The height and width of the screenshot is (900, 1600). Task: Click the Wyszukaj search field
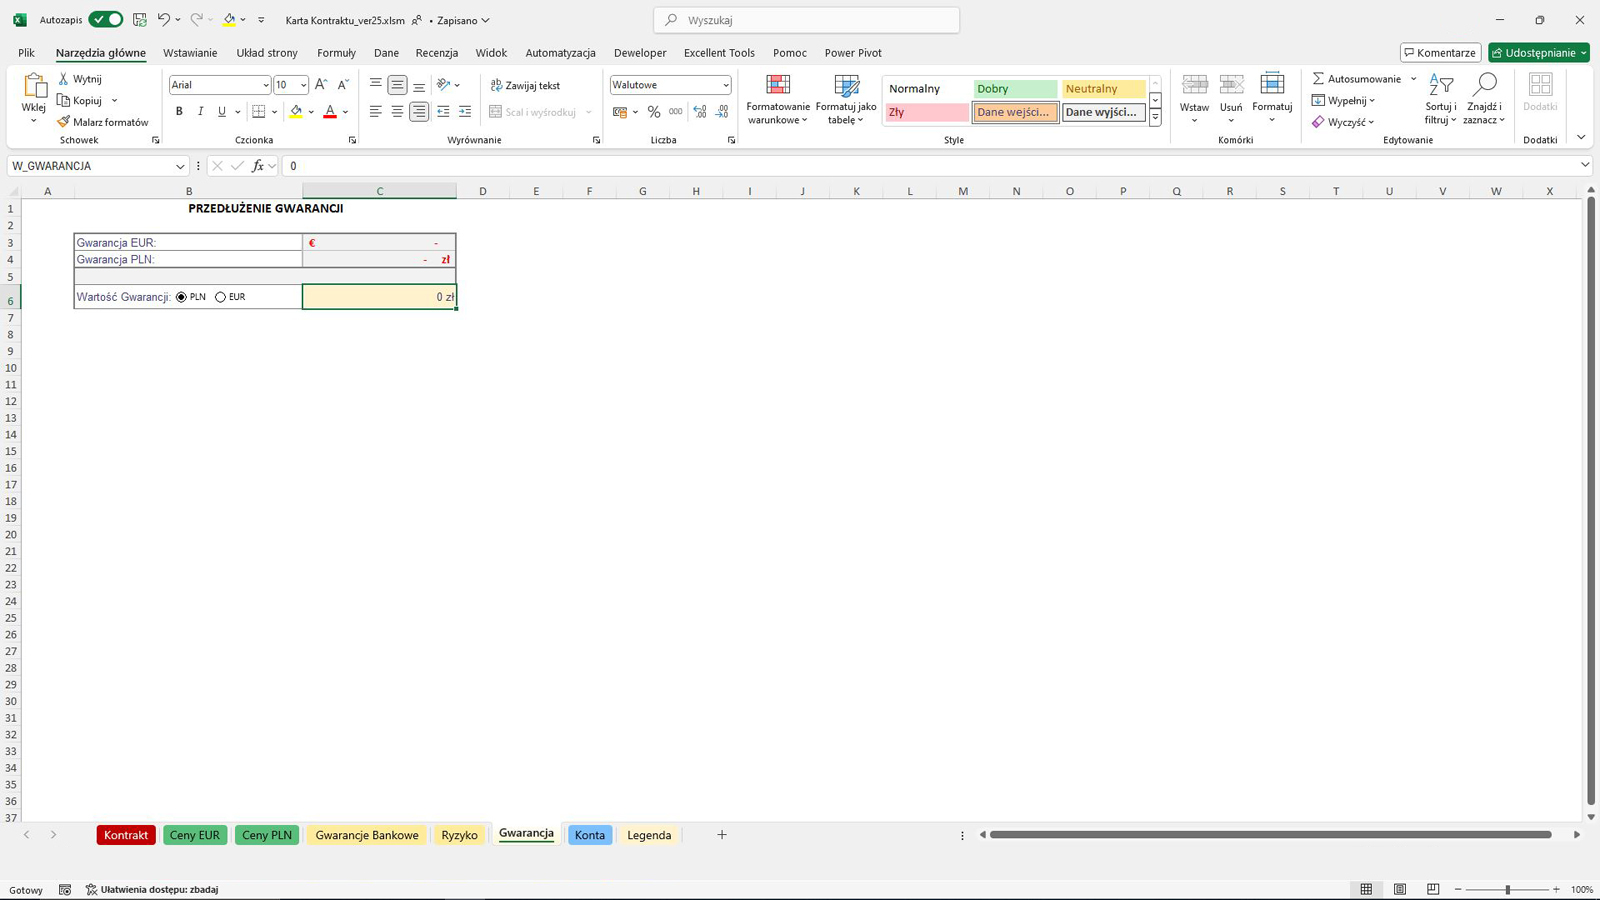click(807, 20)
